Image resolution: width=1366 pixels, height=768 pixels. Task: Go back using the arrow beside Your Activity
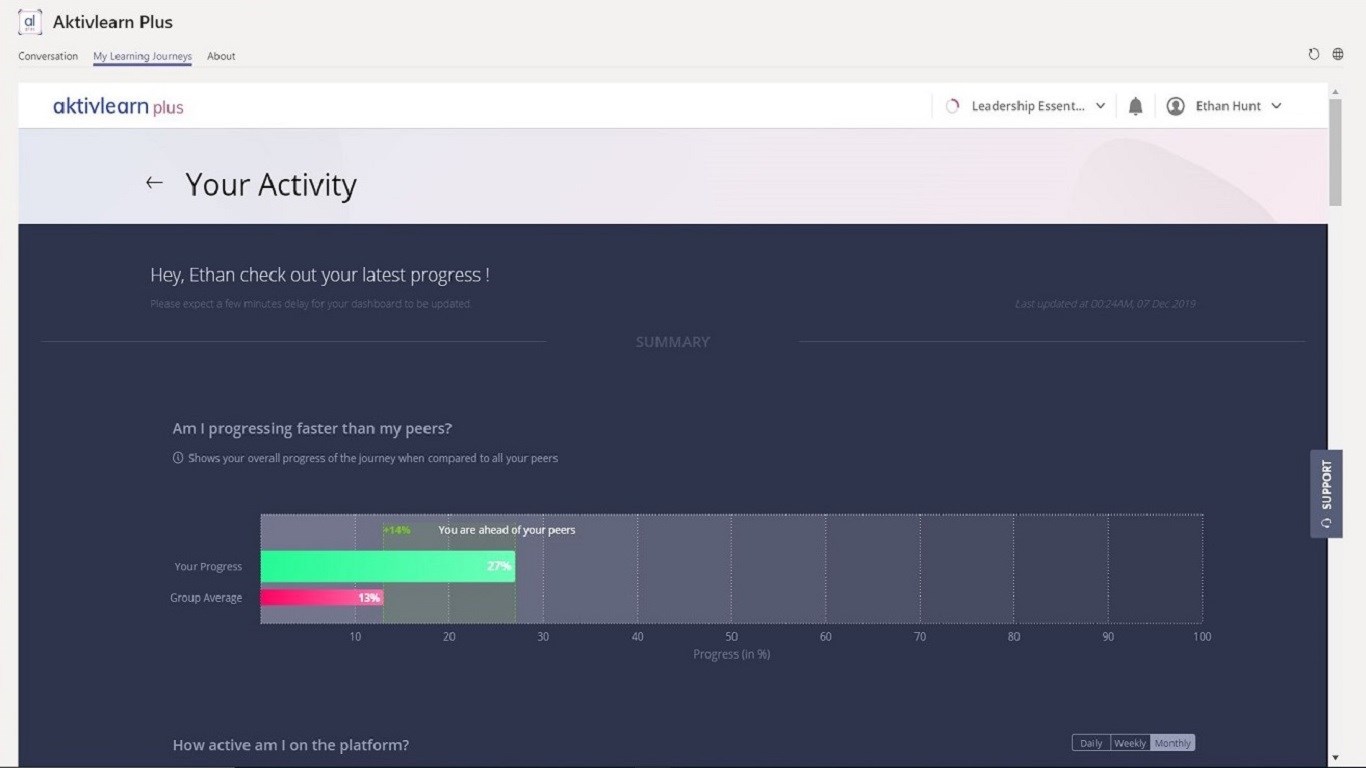(x=154, y=182)
